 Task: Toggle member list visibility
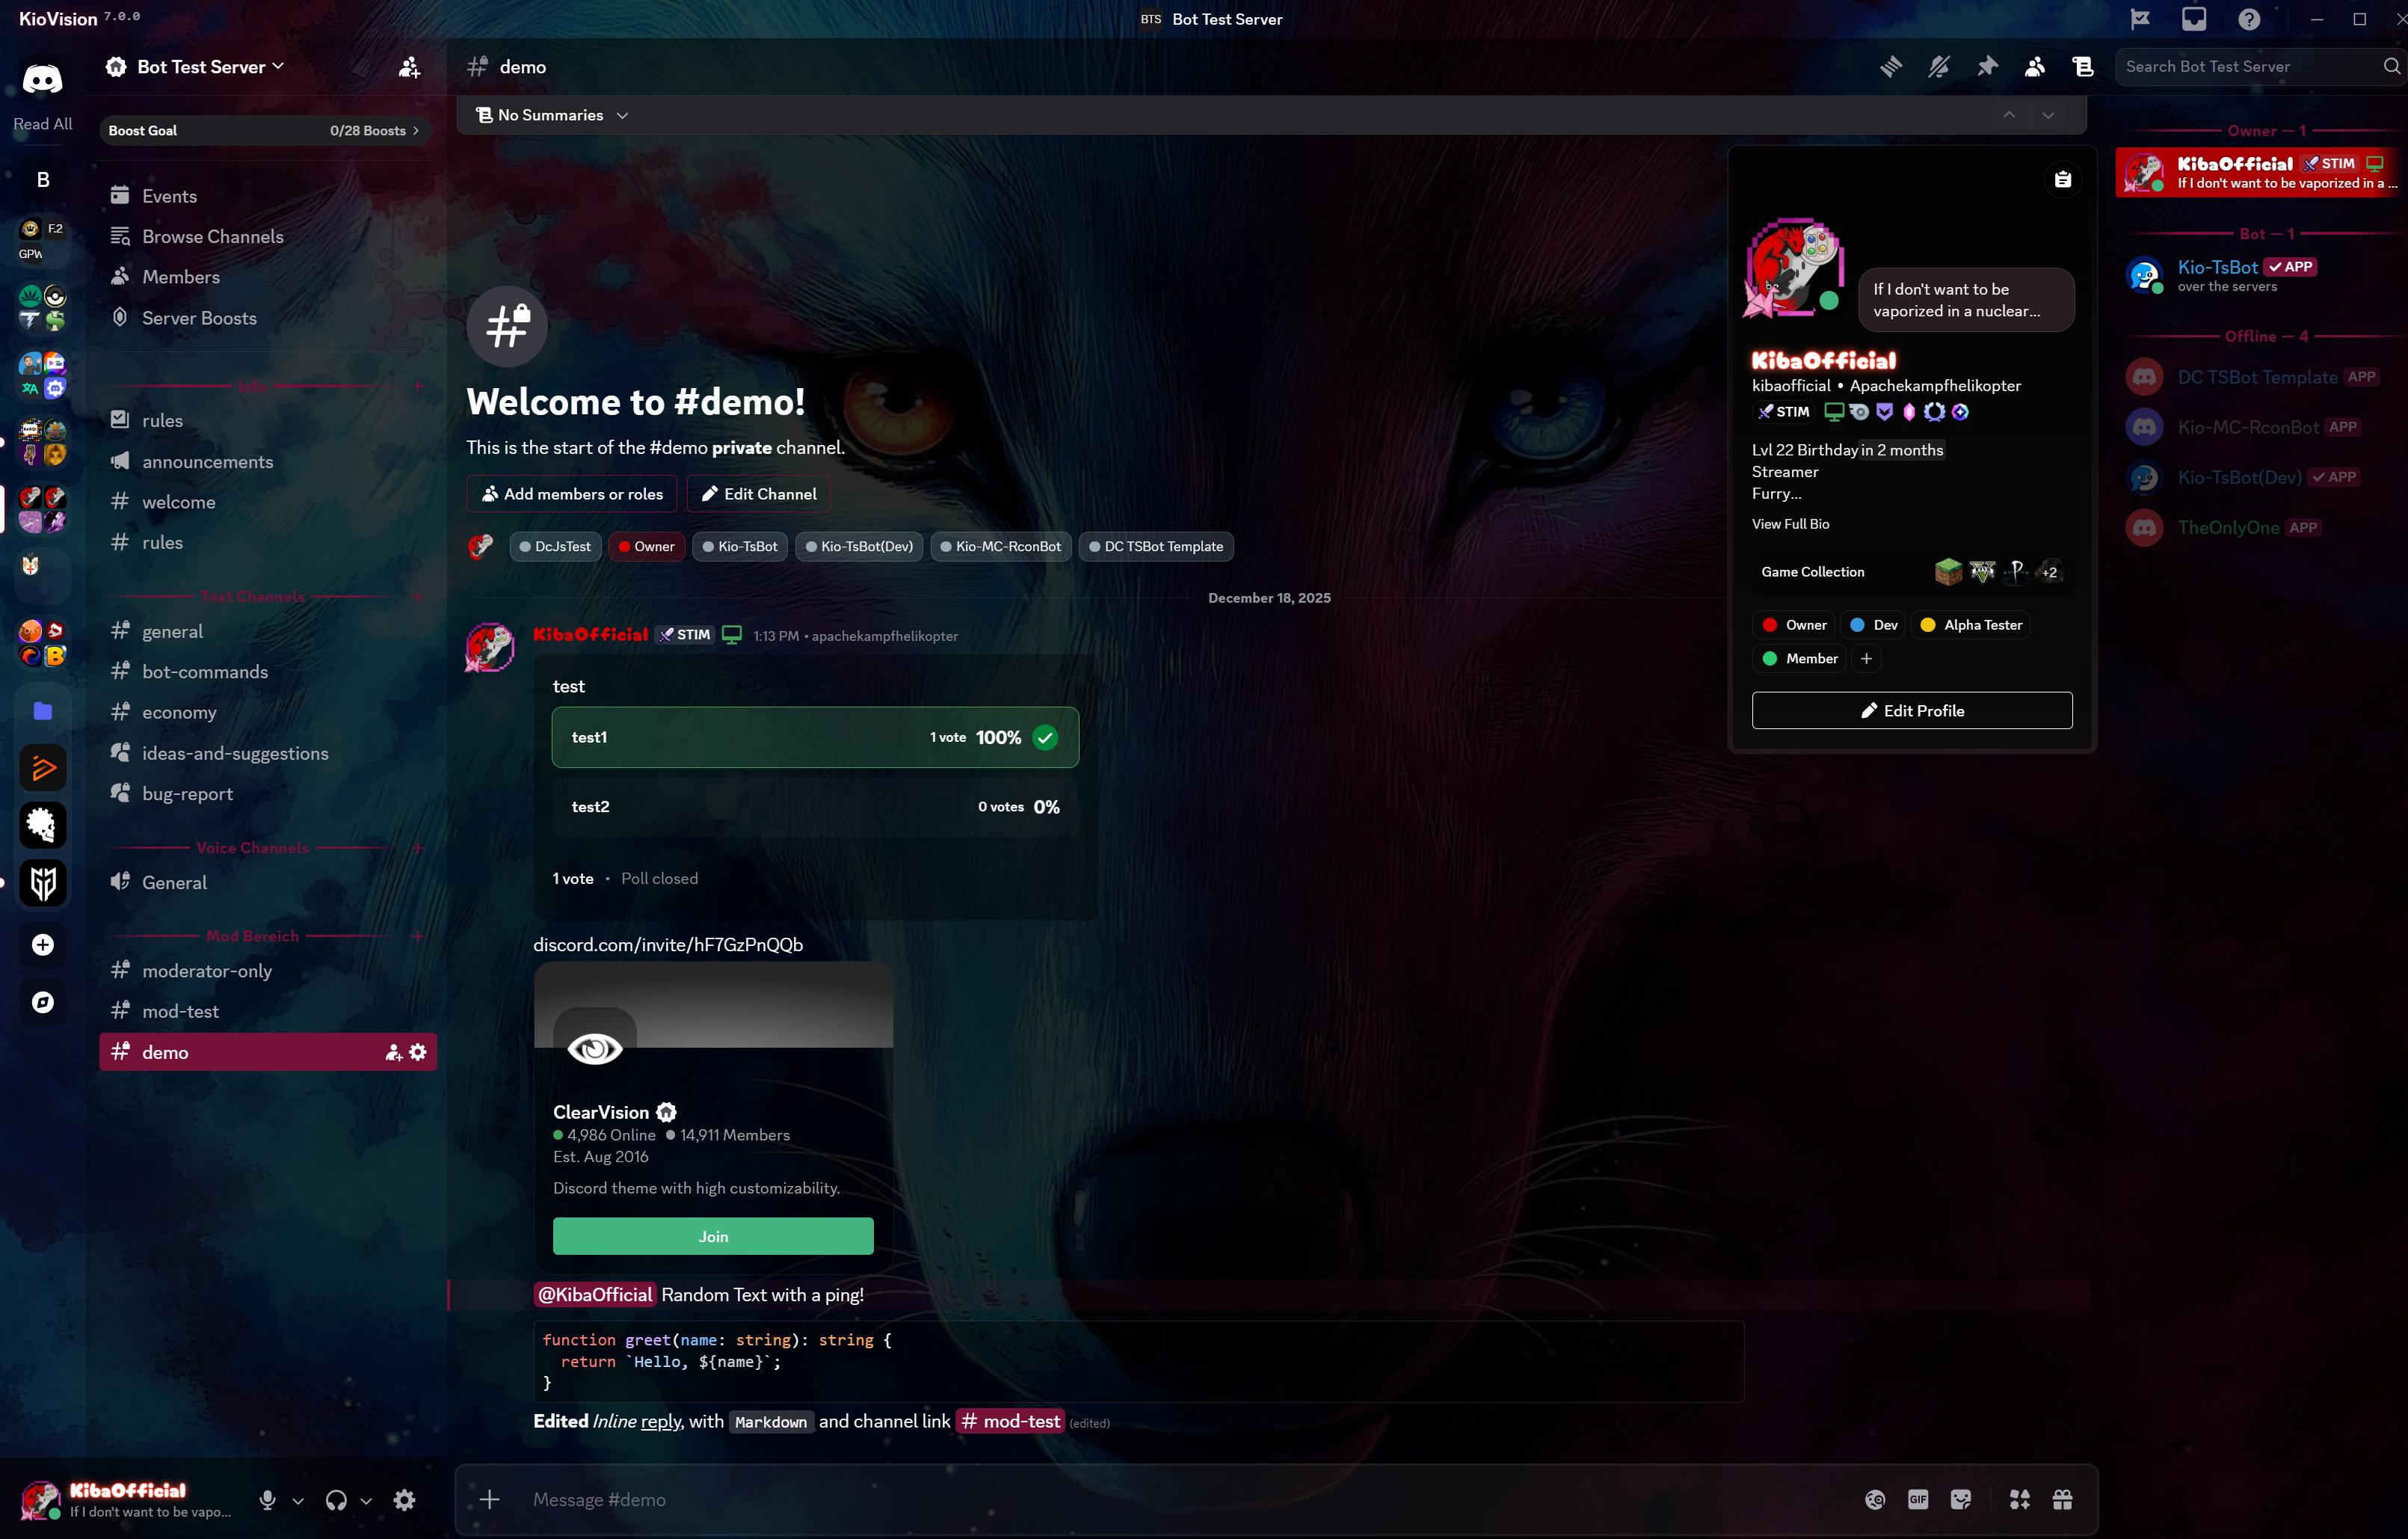coord(2034,66)
